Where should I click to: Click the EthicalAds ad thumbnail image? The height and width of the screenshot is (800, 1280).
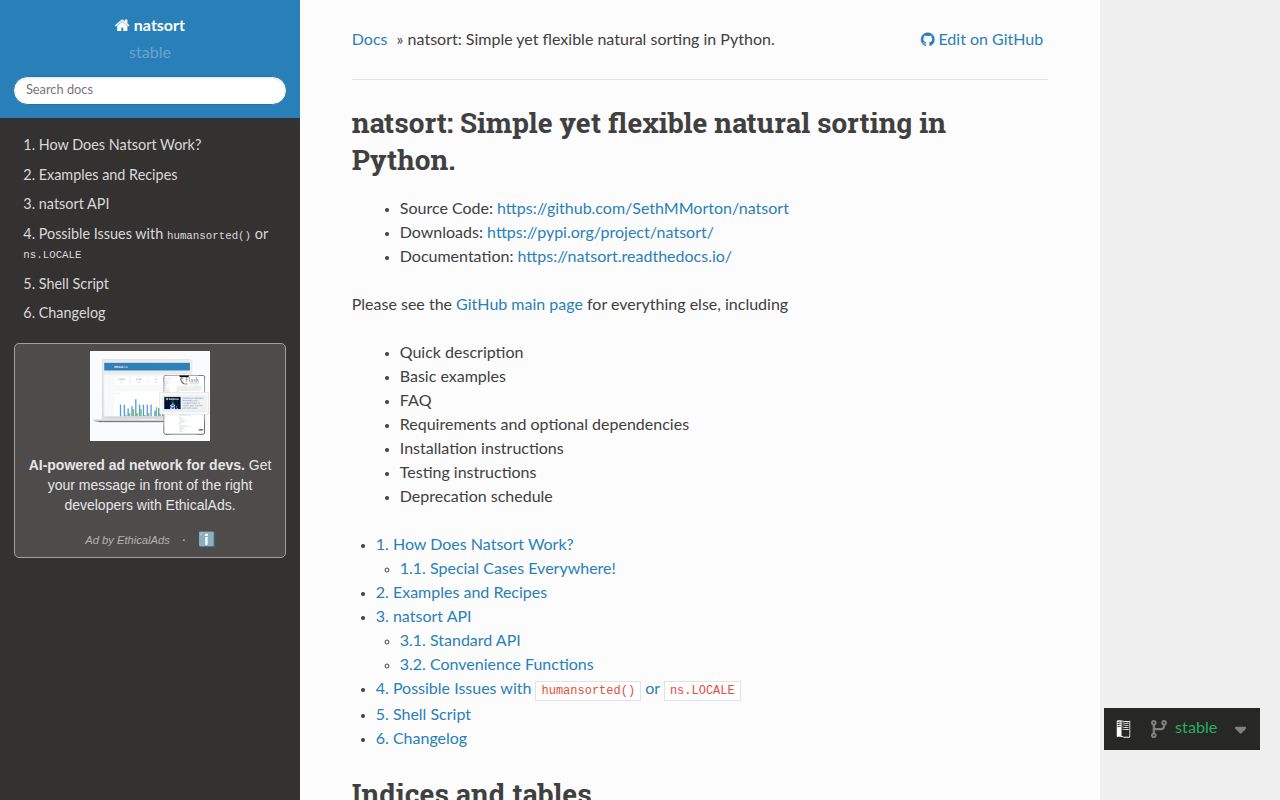pyautogui.click(x=150, y=396)
